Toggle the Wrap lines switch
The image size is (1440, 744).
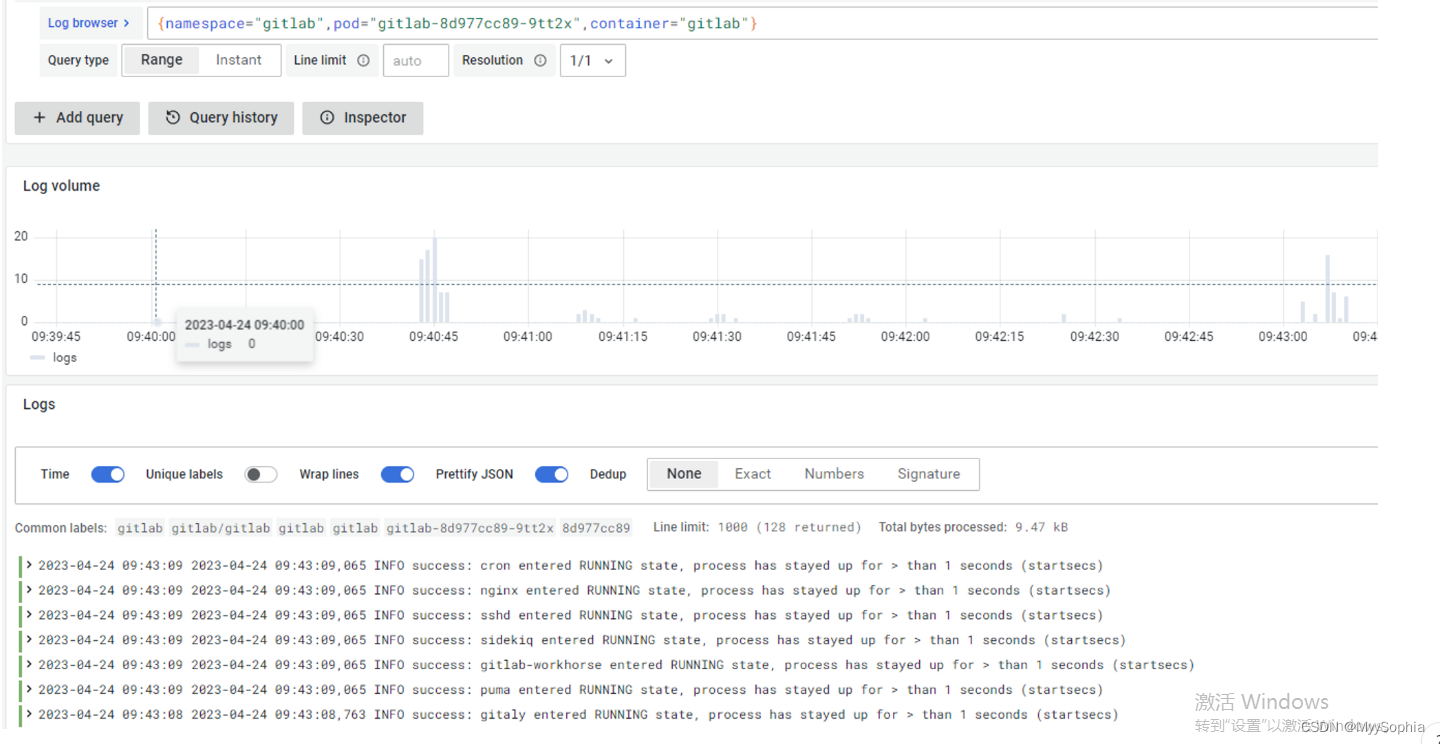[398, 474]
